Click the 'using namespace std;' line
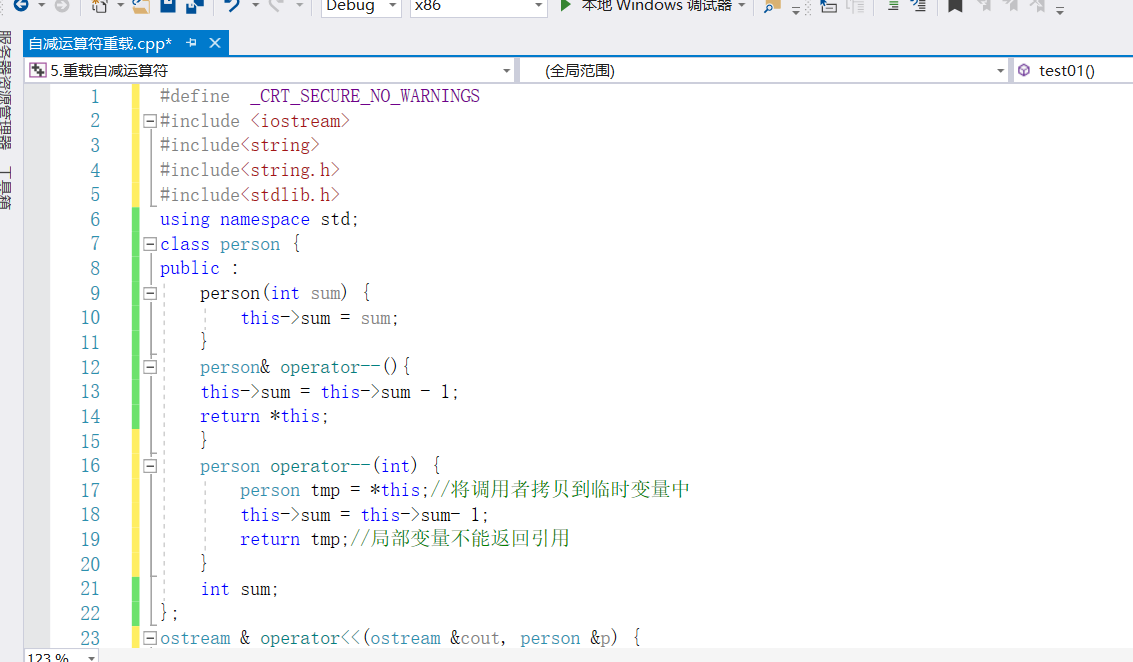 [x=259, y=219]
